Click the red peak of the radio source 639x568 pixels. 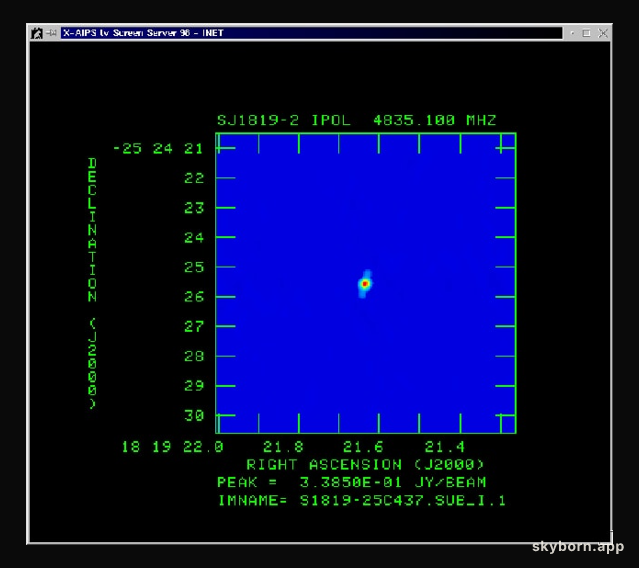tap(365, 284)
